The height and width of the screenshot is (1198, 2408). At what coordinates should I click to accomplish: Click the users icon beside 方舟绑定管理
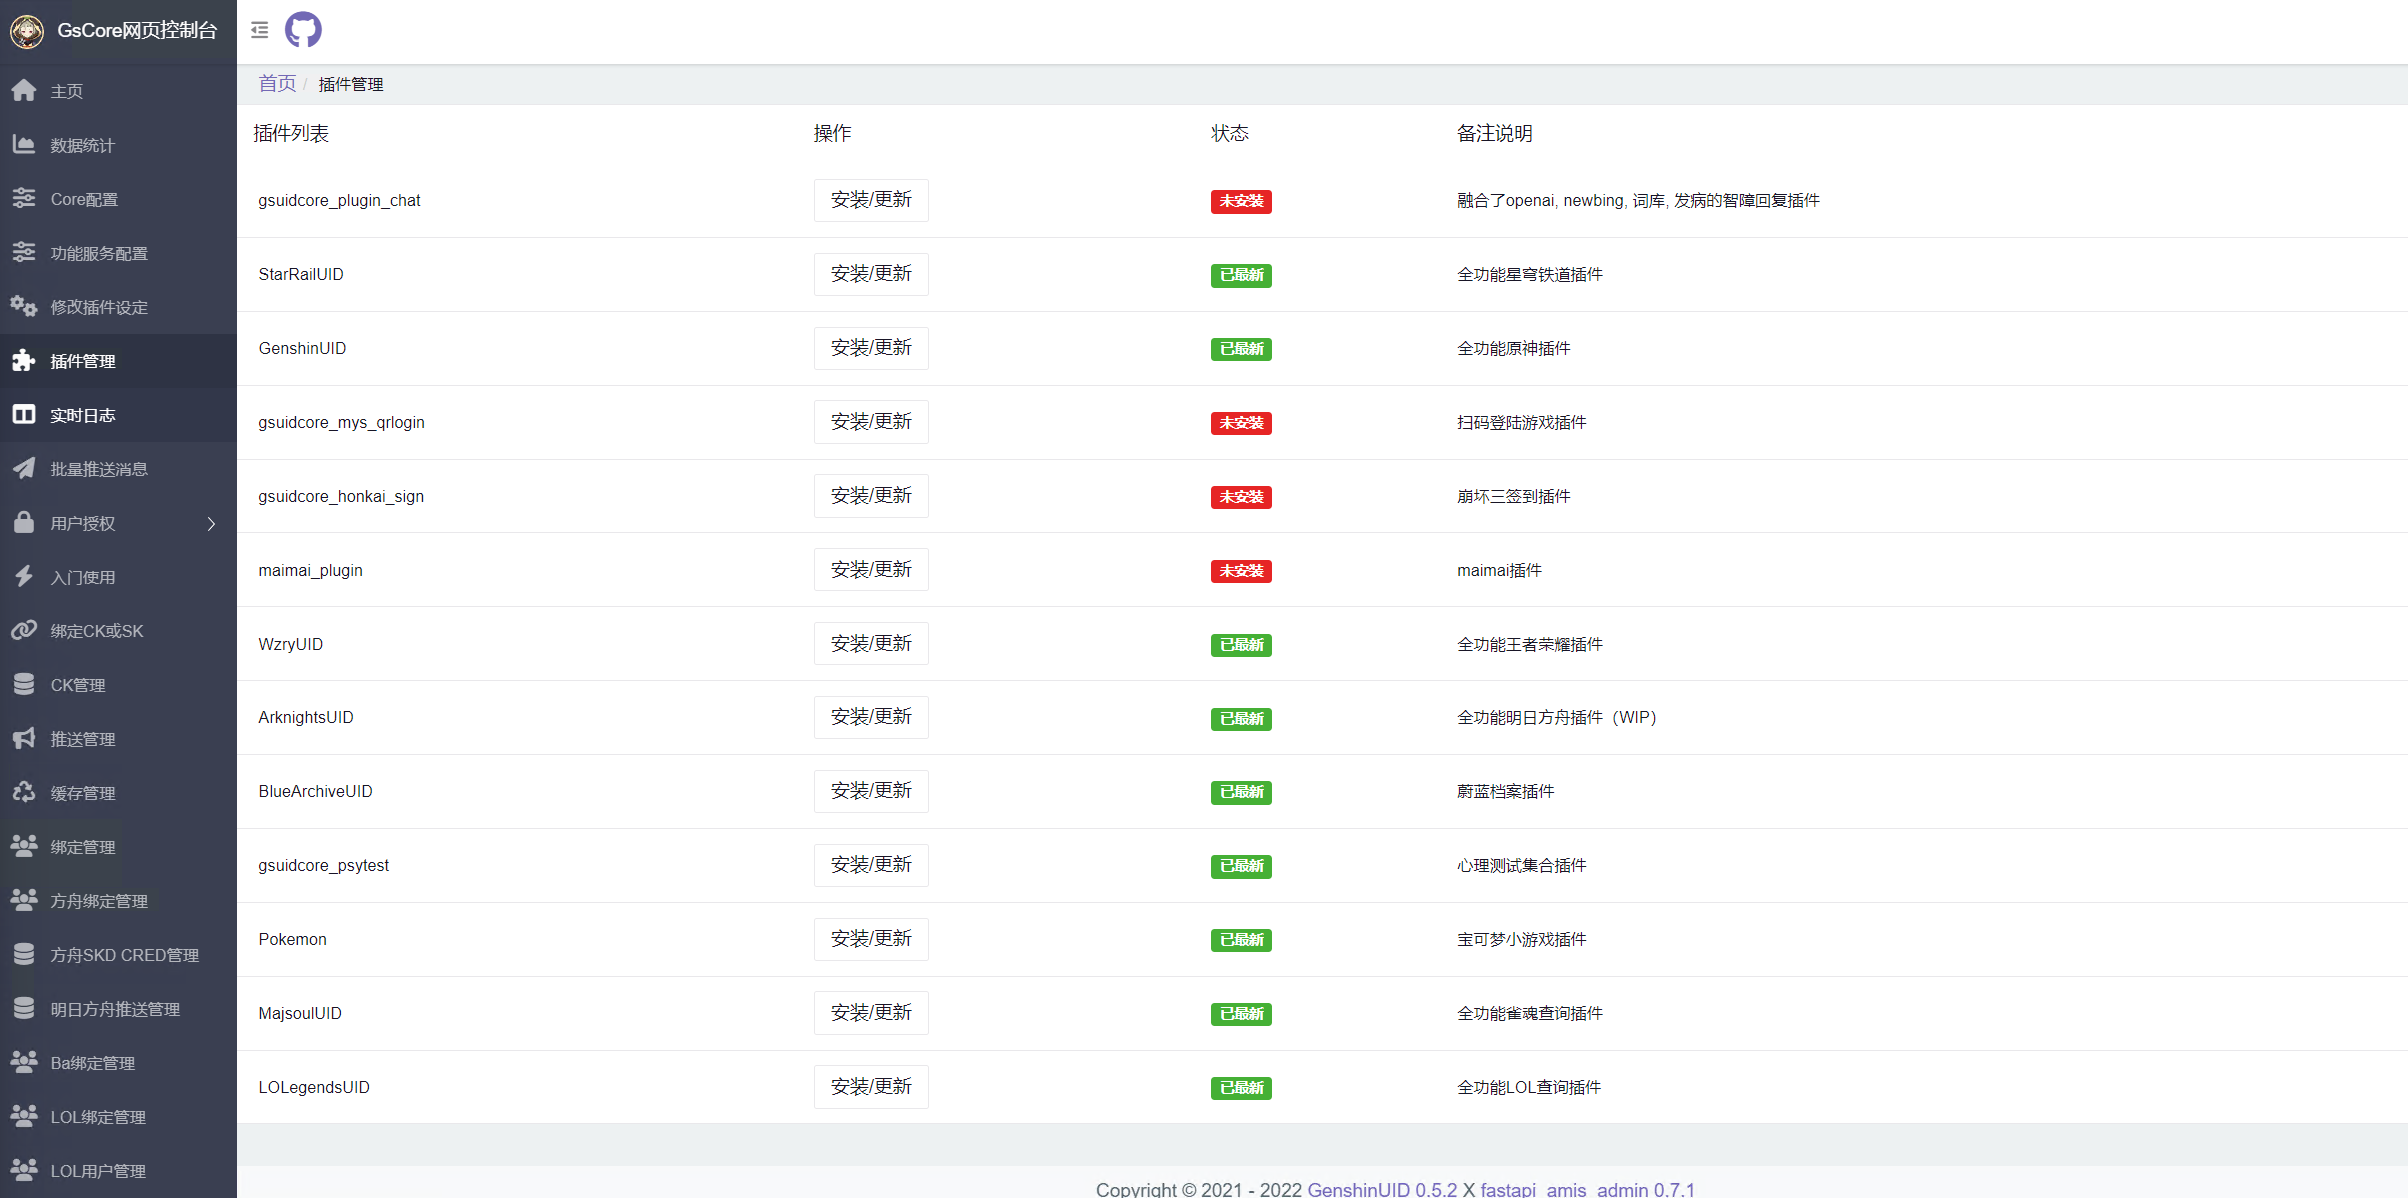tap(24, 900)
